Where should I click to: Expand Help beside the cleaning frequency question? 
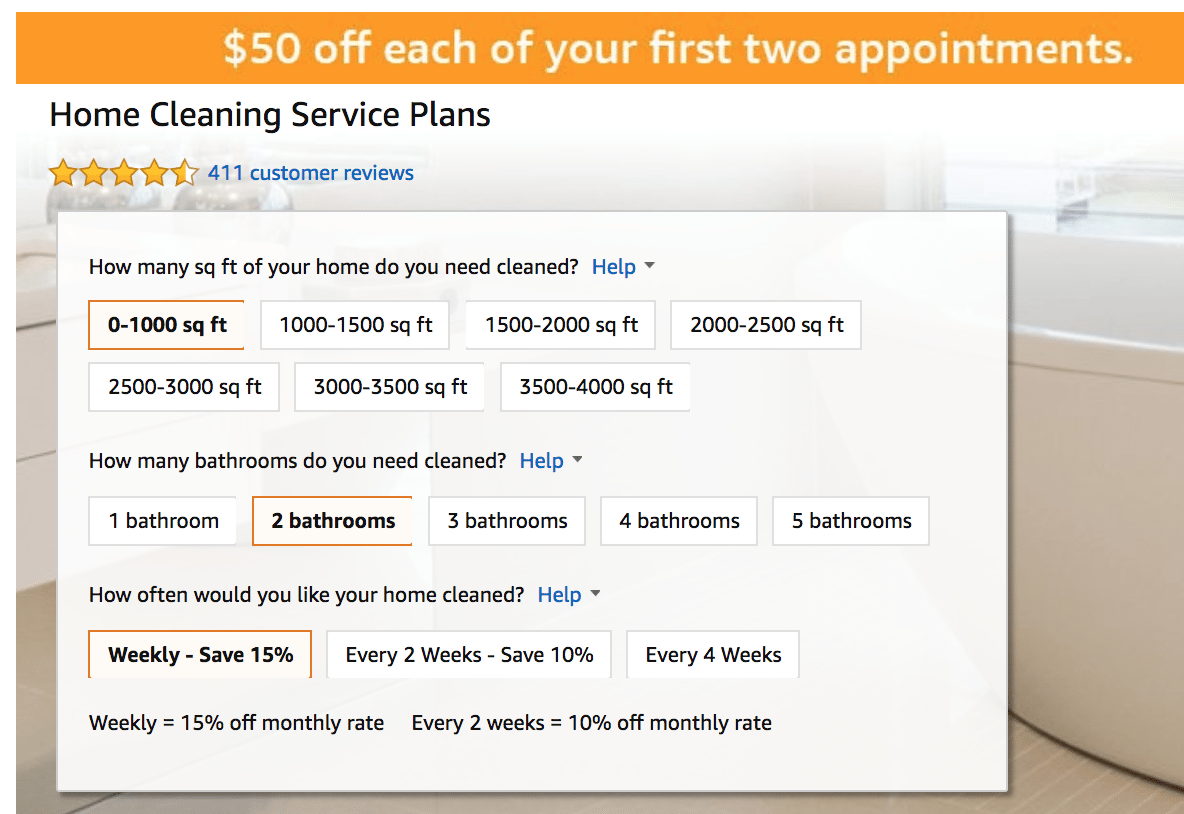[569, 595]
